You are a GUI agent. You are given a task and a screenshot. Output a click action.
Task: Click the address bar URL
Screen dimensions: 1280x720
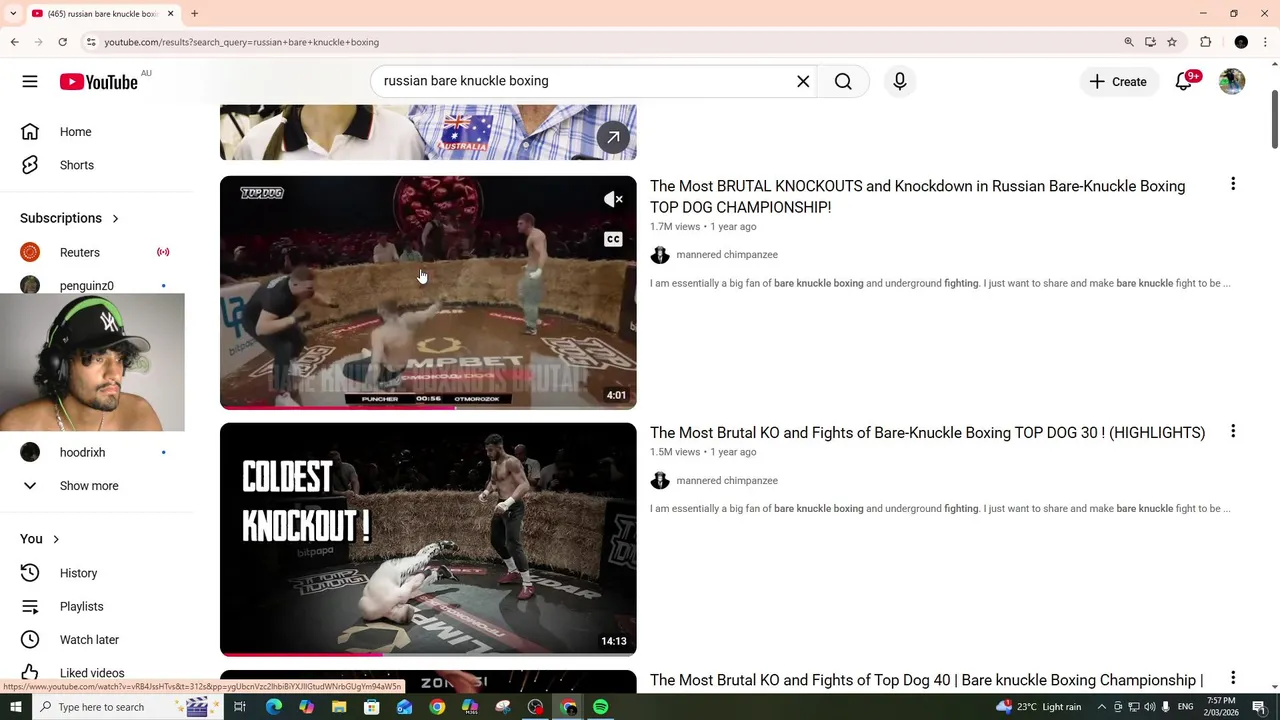[x=241, y=42]
